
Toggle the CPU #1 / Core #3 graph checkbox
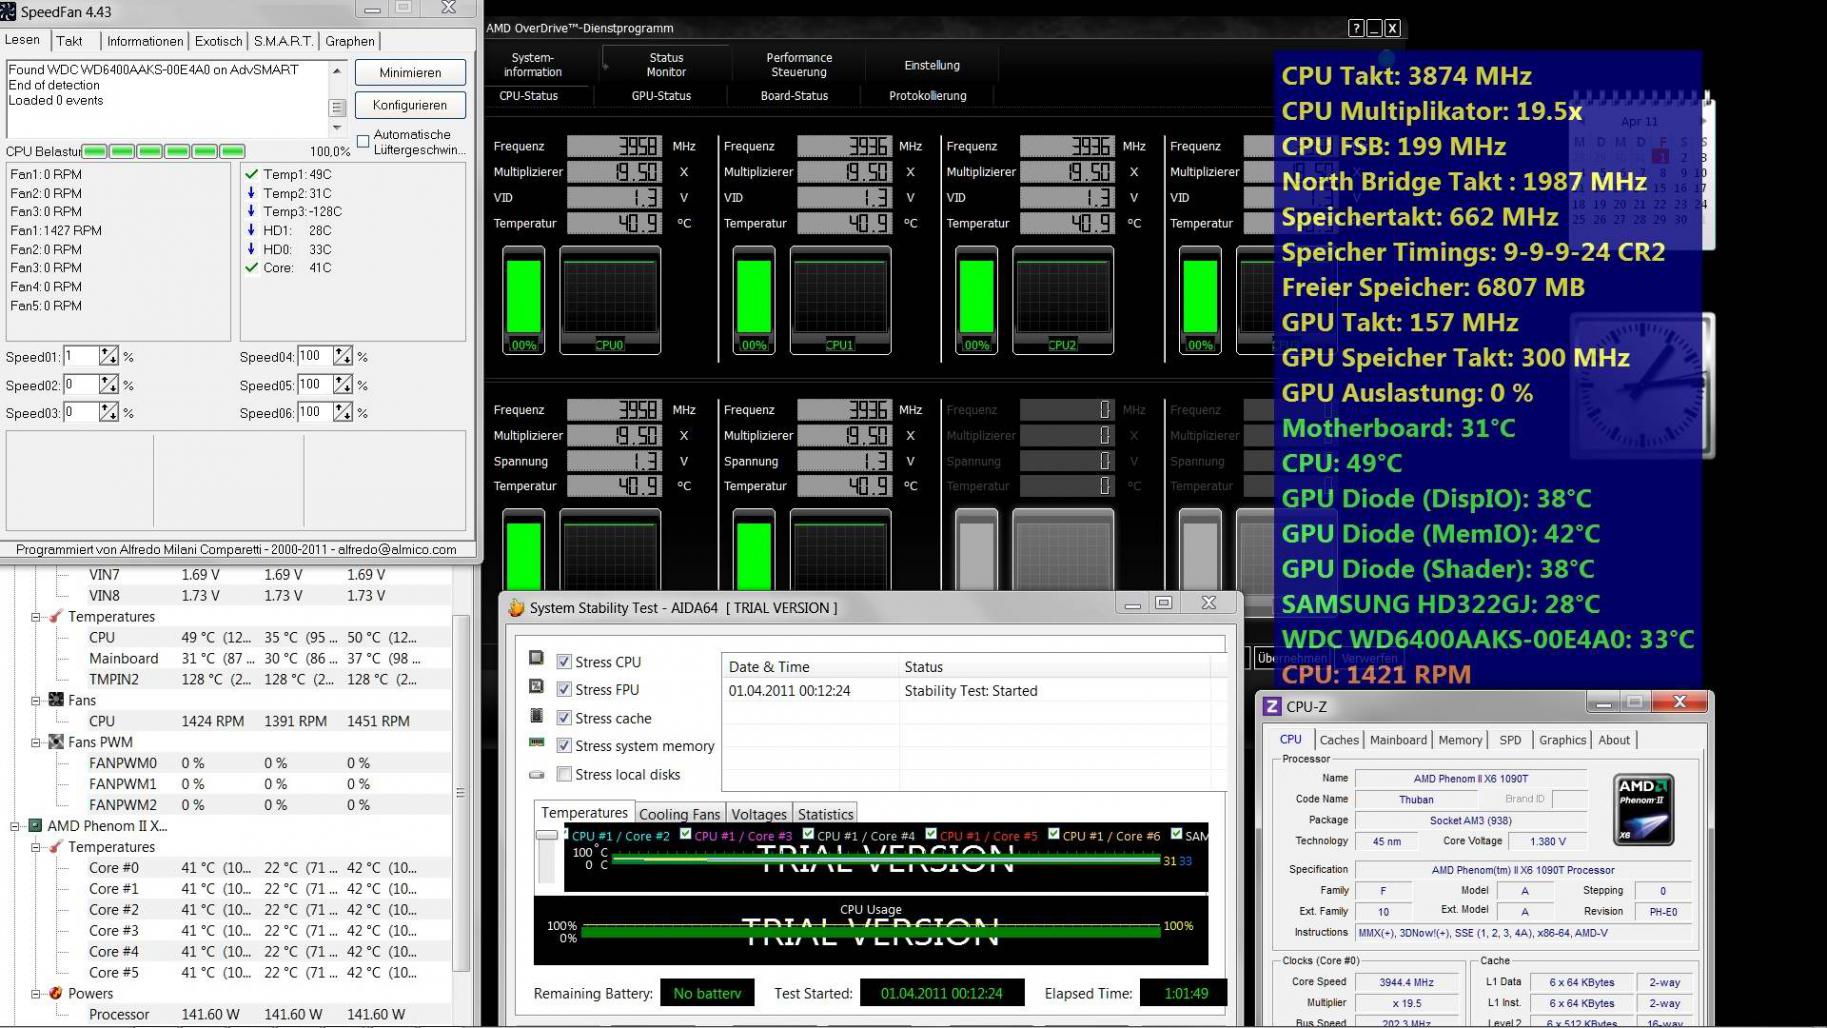[685, 834]
